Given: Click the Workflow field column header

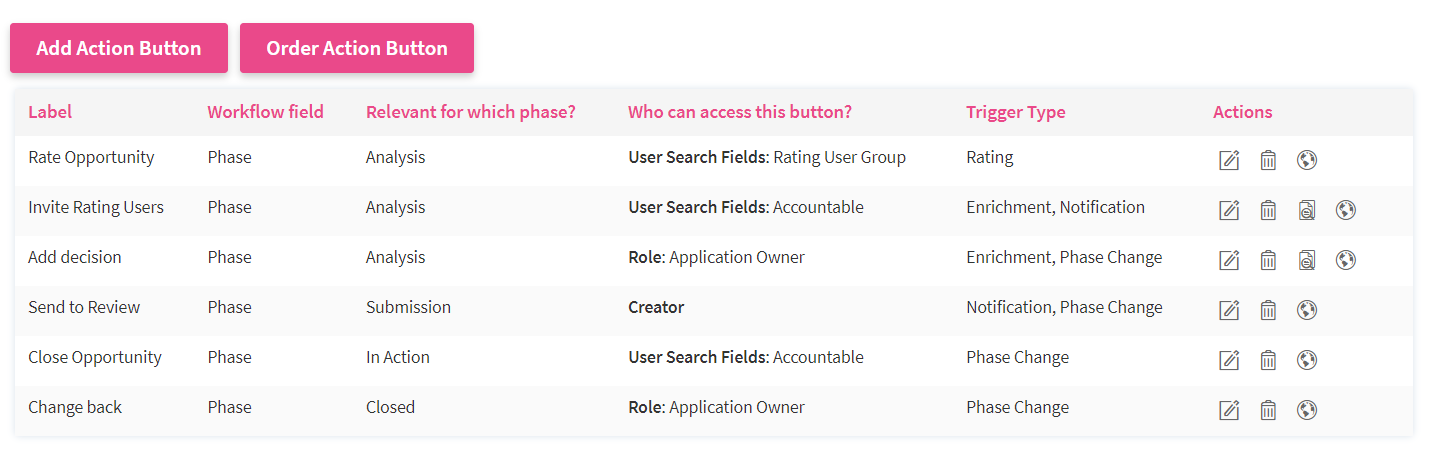Looking at the screenshot, I should (265, 112).
